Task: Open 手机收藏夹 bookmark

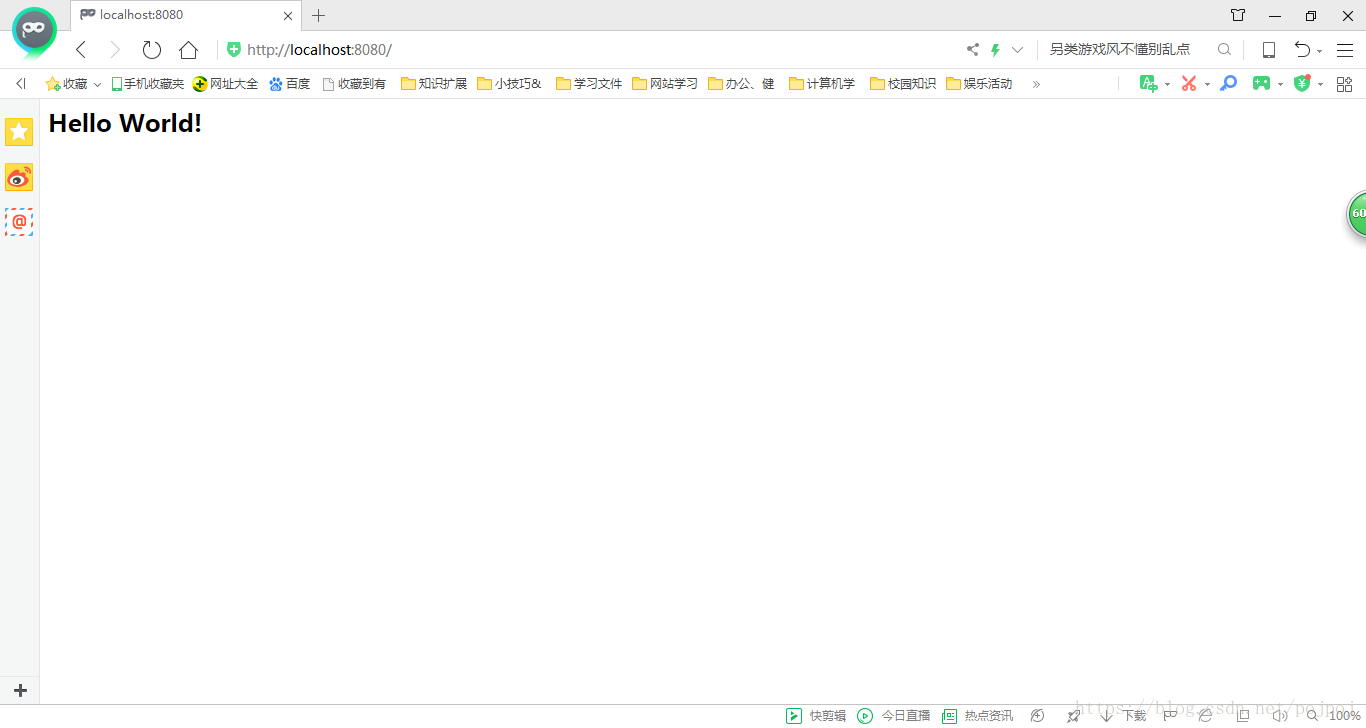Action: (x=147, y=84)
